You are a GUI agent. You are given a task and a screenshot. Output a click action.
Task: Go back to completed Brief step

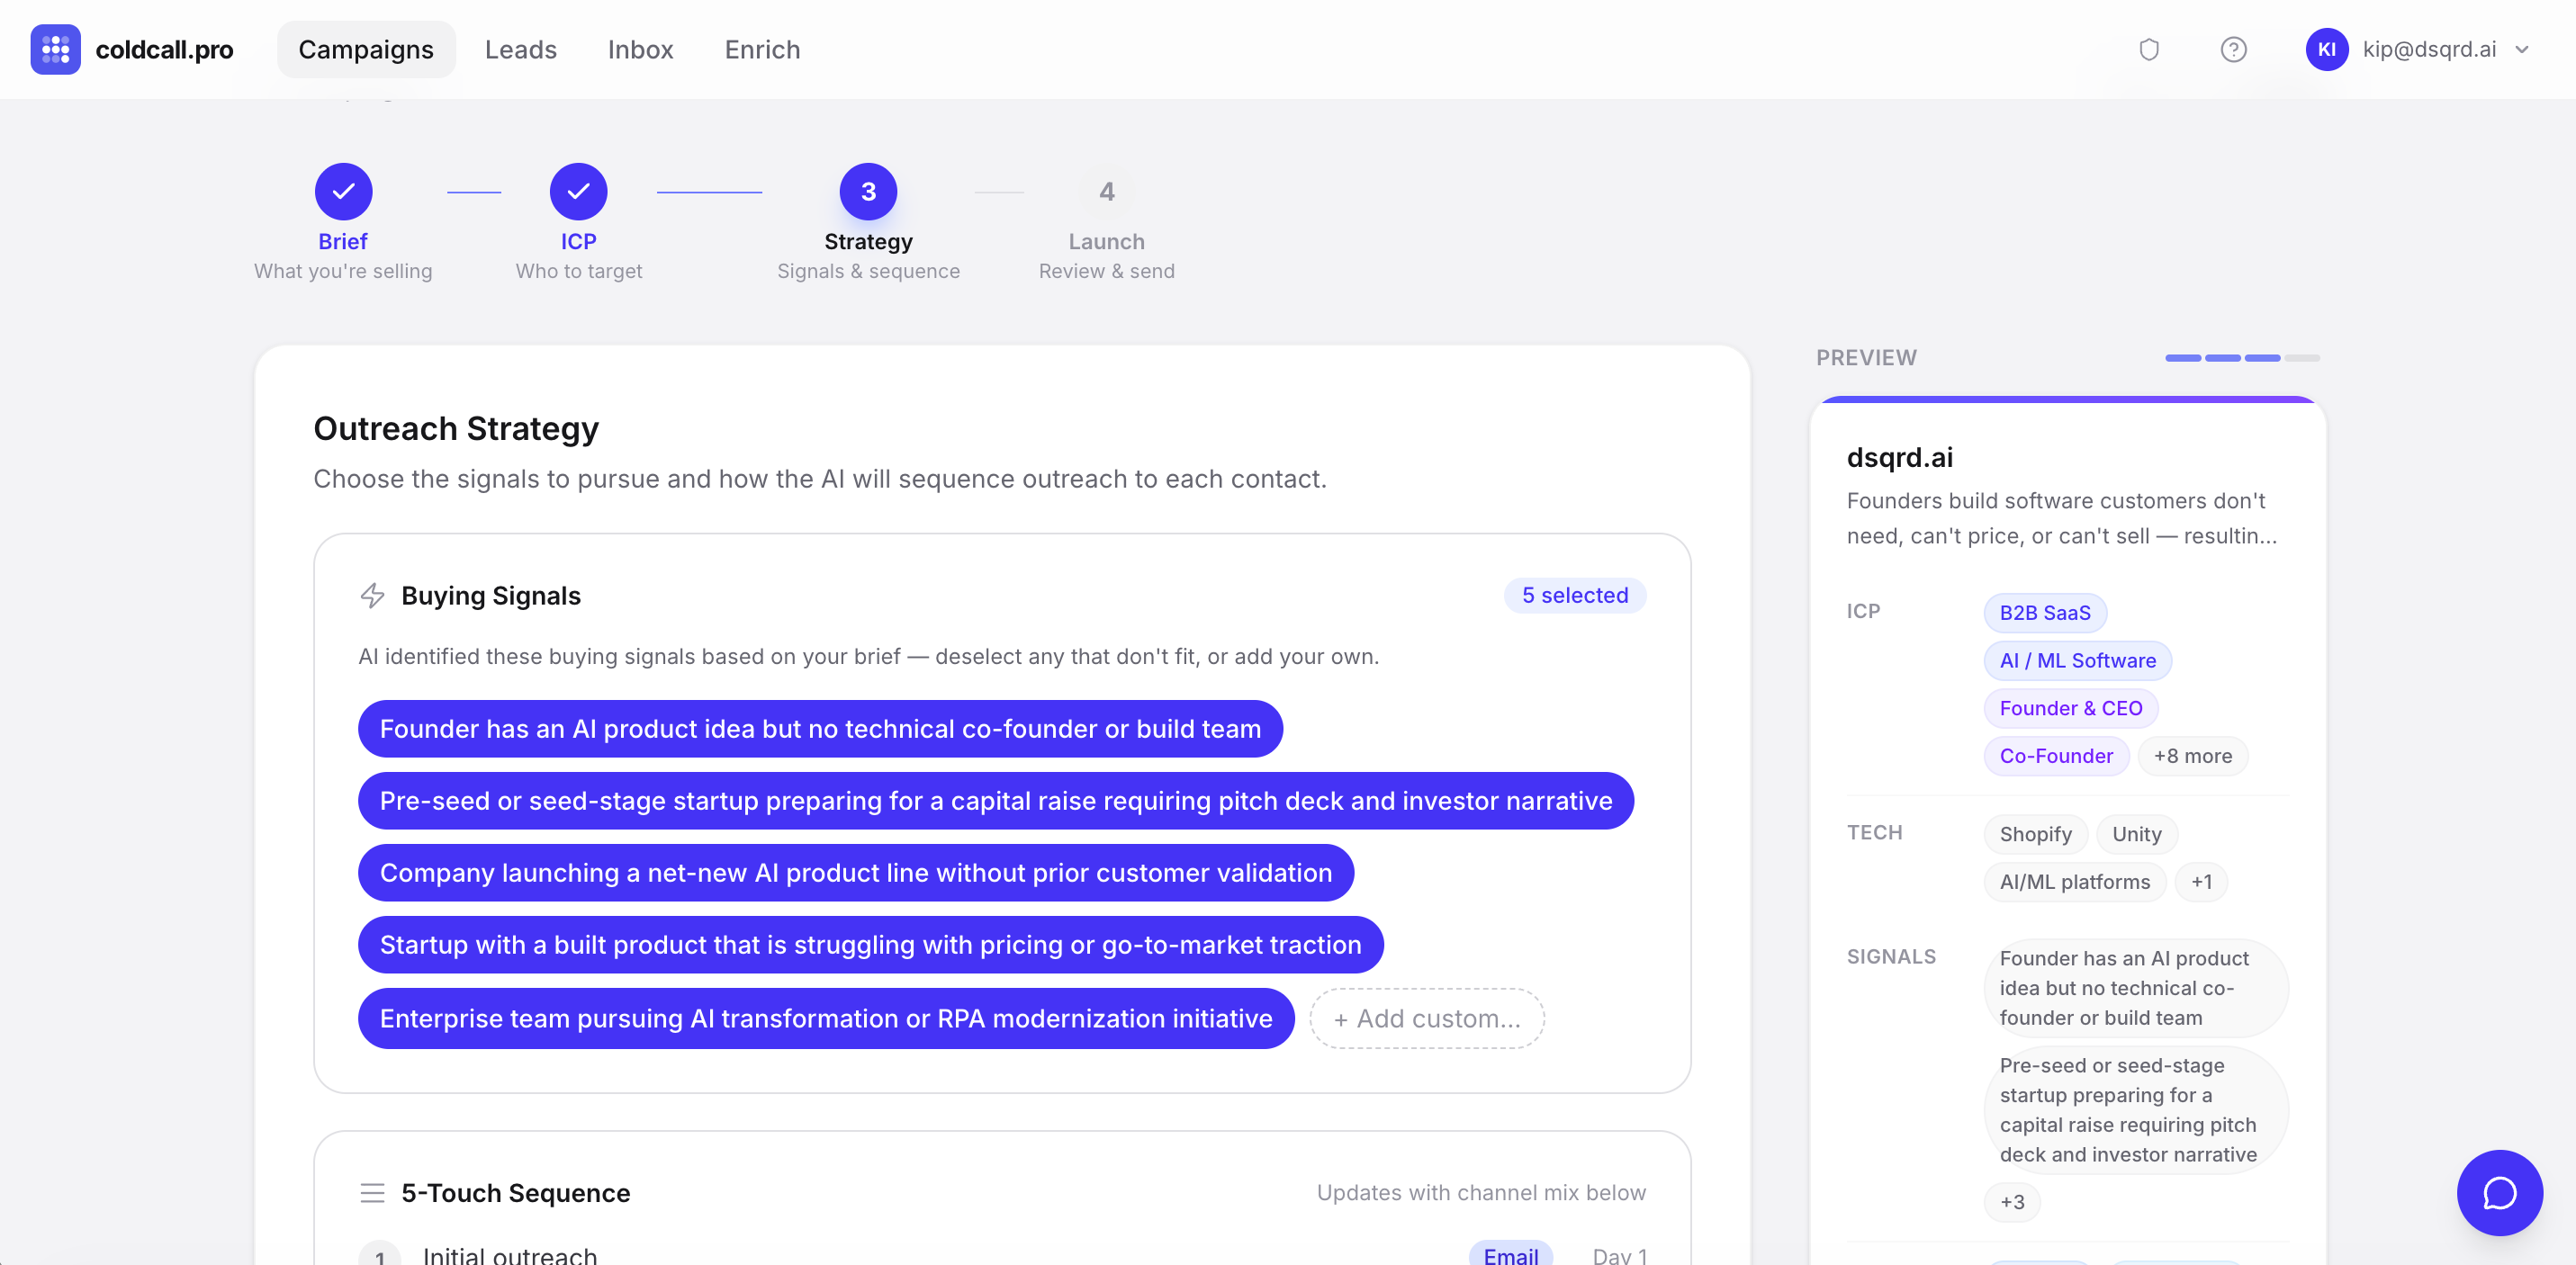click(343, 192)
